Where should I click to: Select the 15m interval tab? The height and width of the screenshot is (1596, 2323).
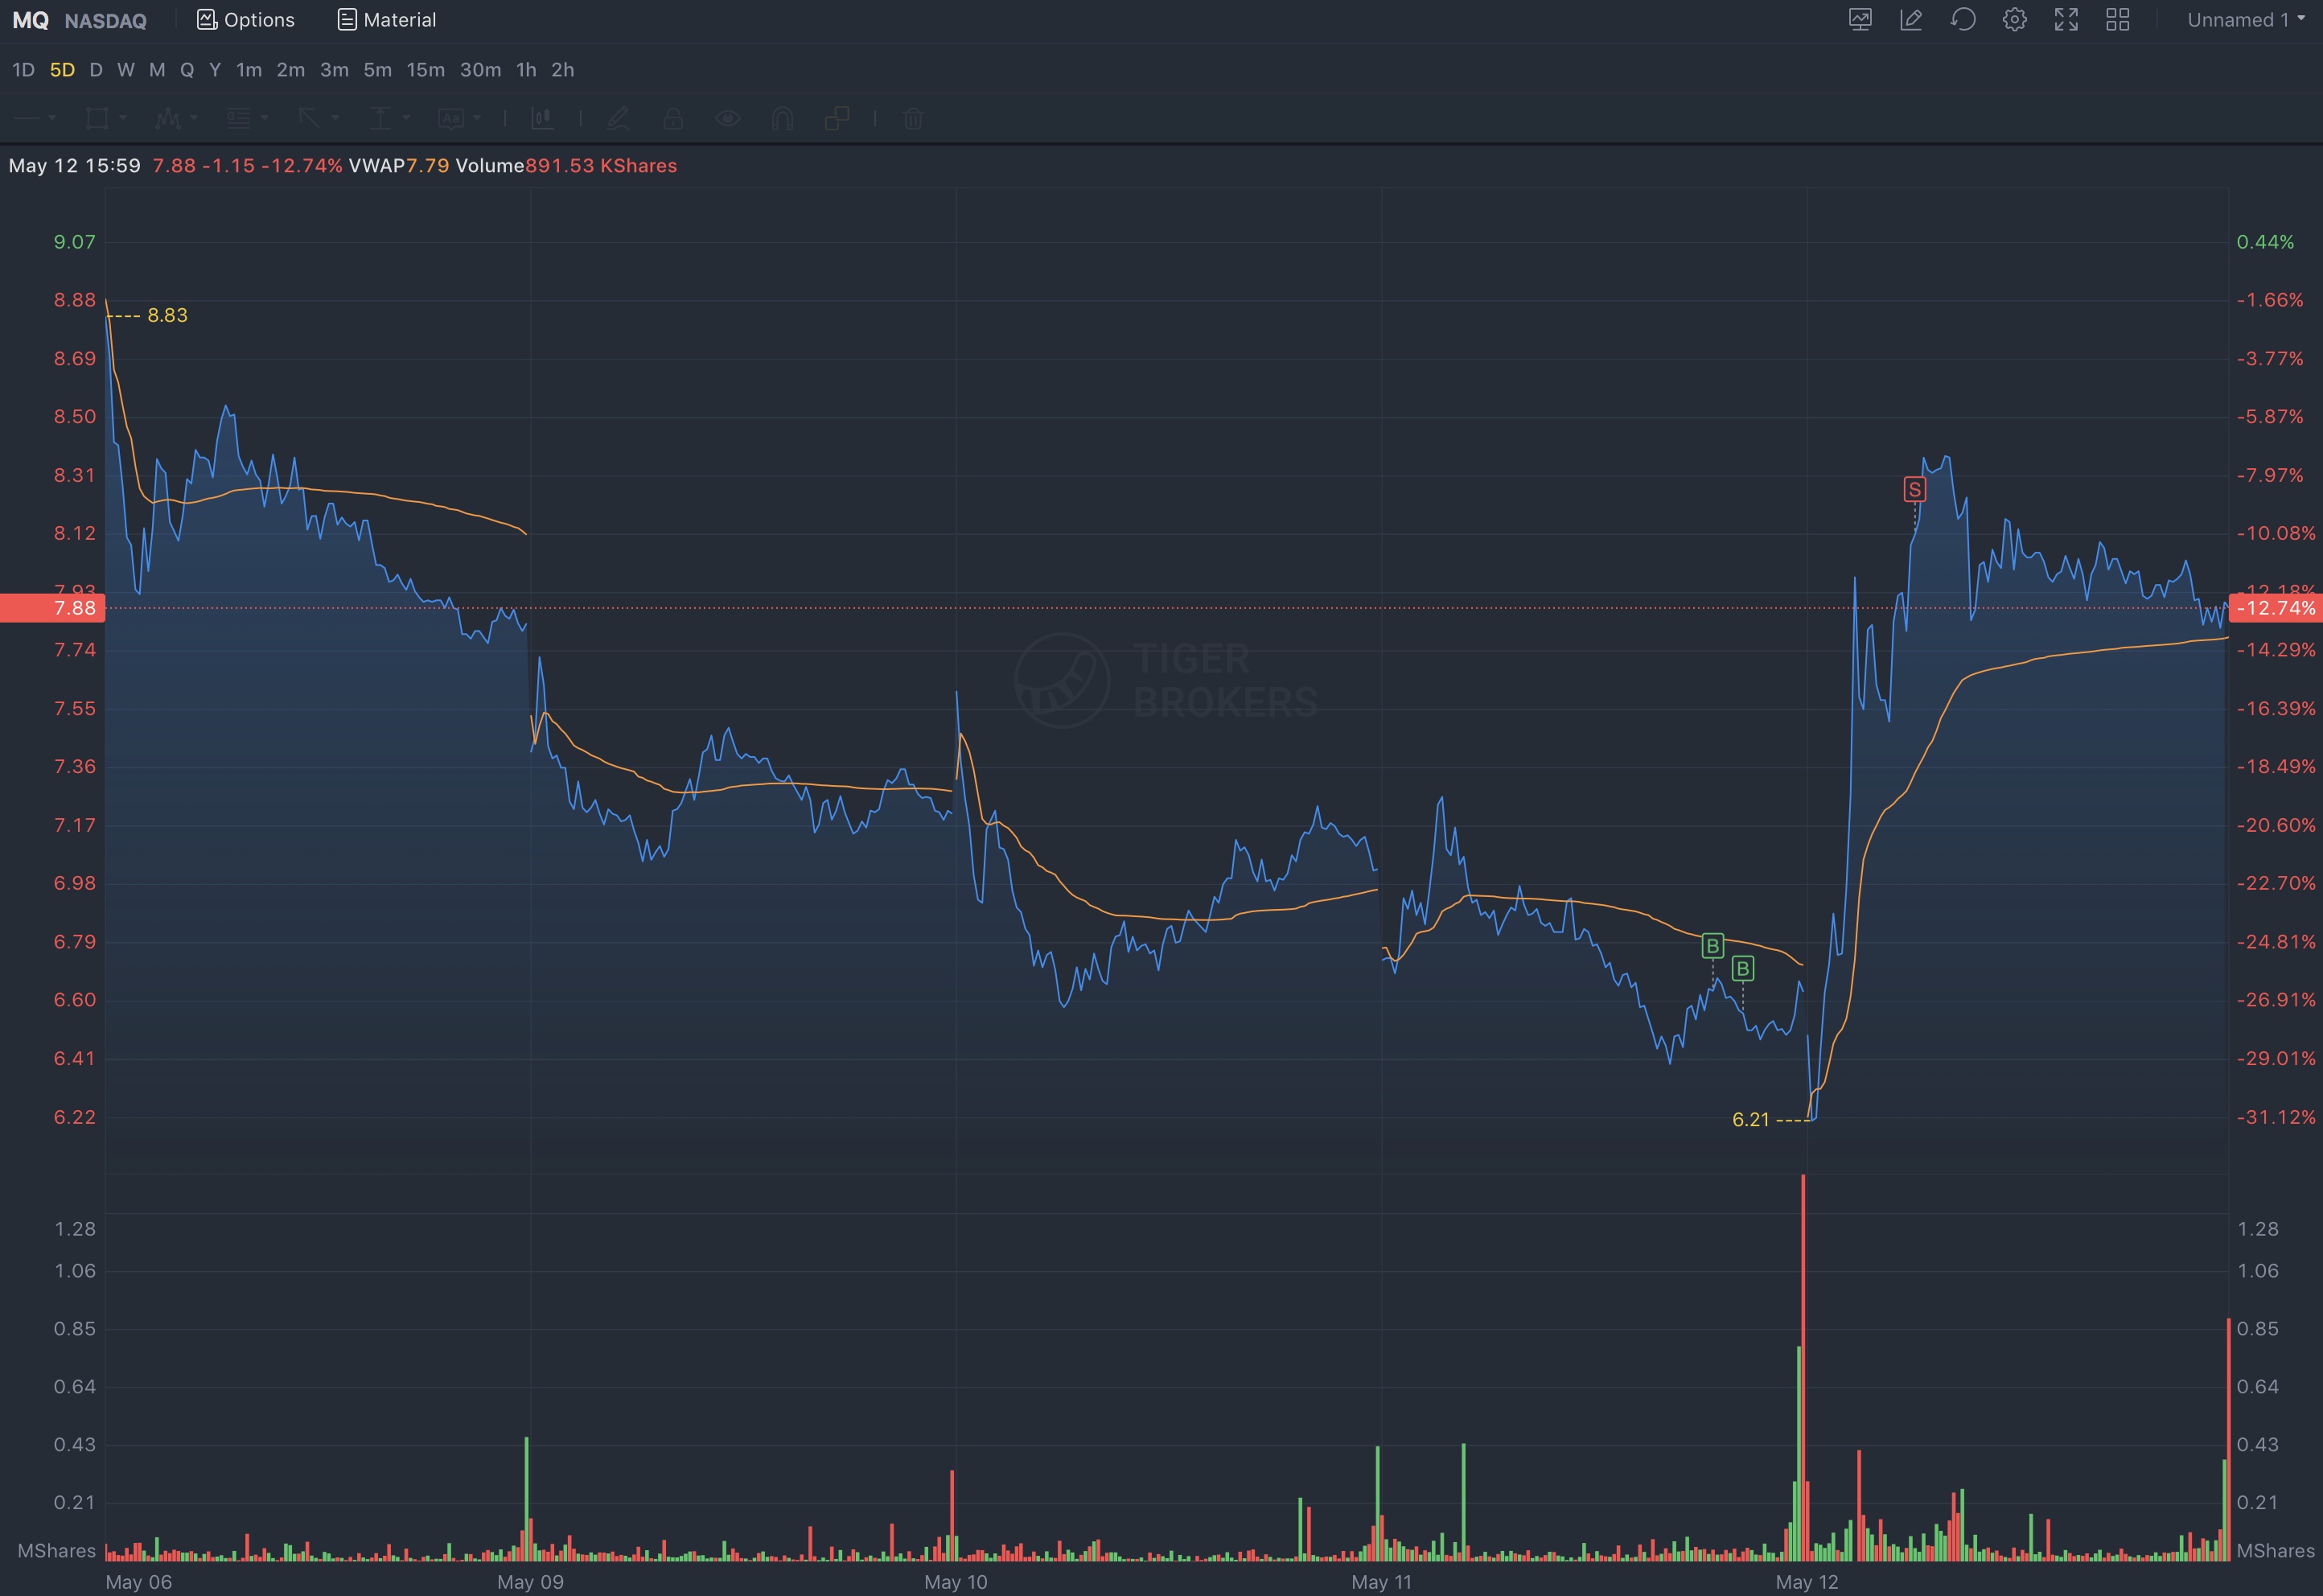(x=425, y=70)
